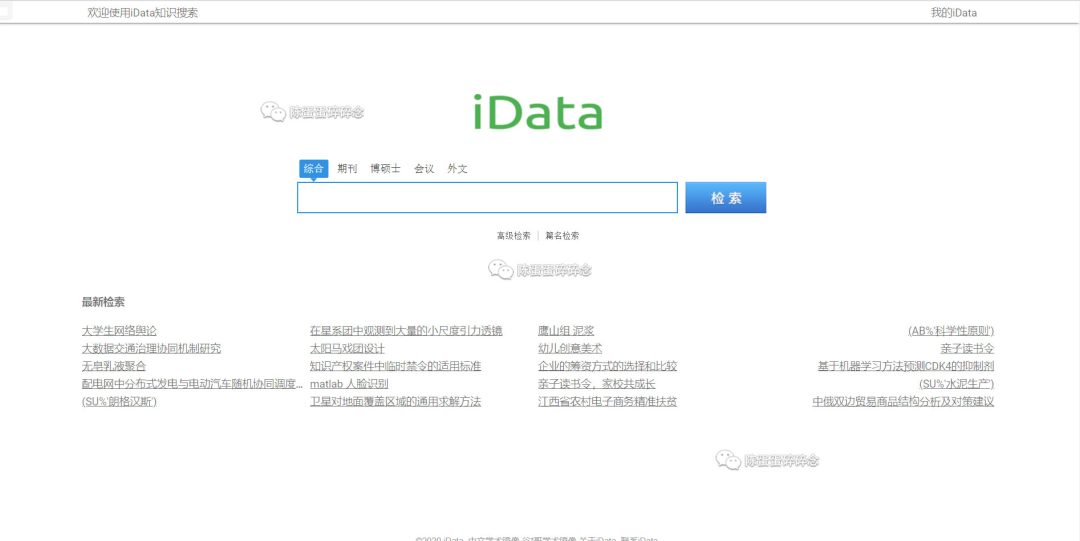Open the 博硕士 search tab
The height and width of the screenshot is (541, 1080).
pyautogui.click(x=385, y=168)
